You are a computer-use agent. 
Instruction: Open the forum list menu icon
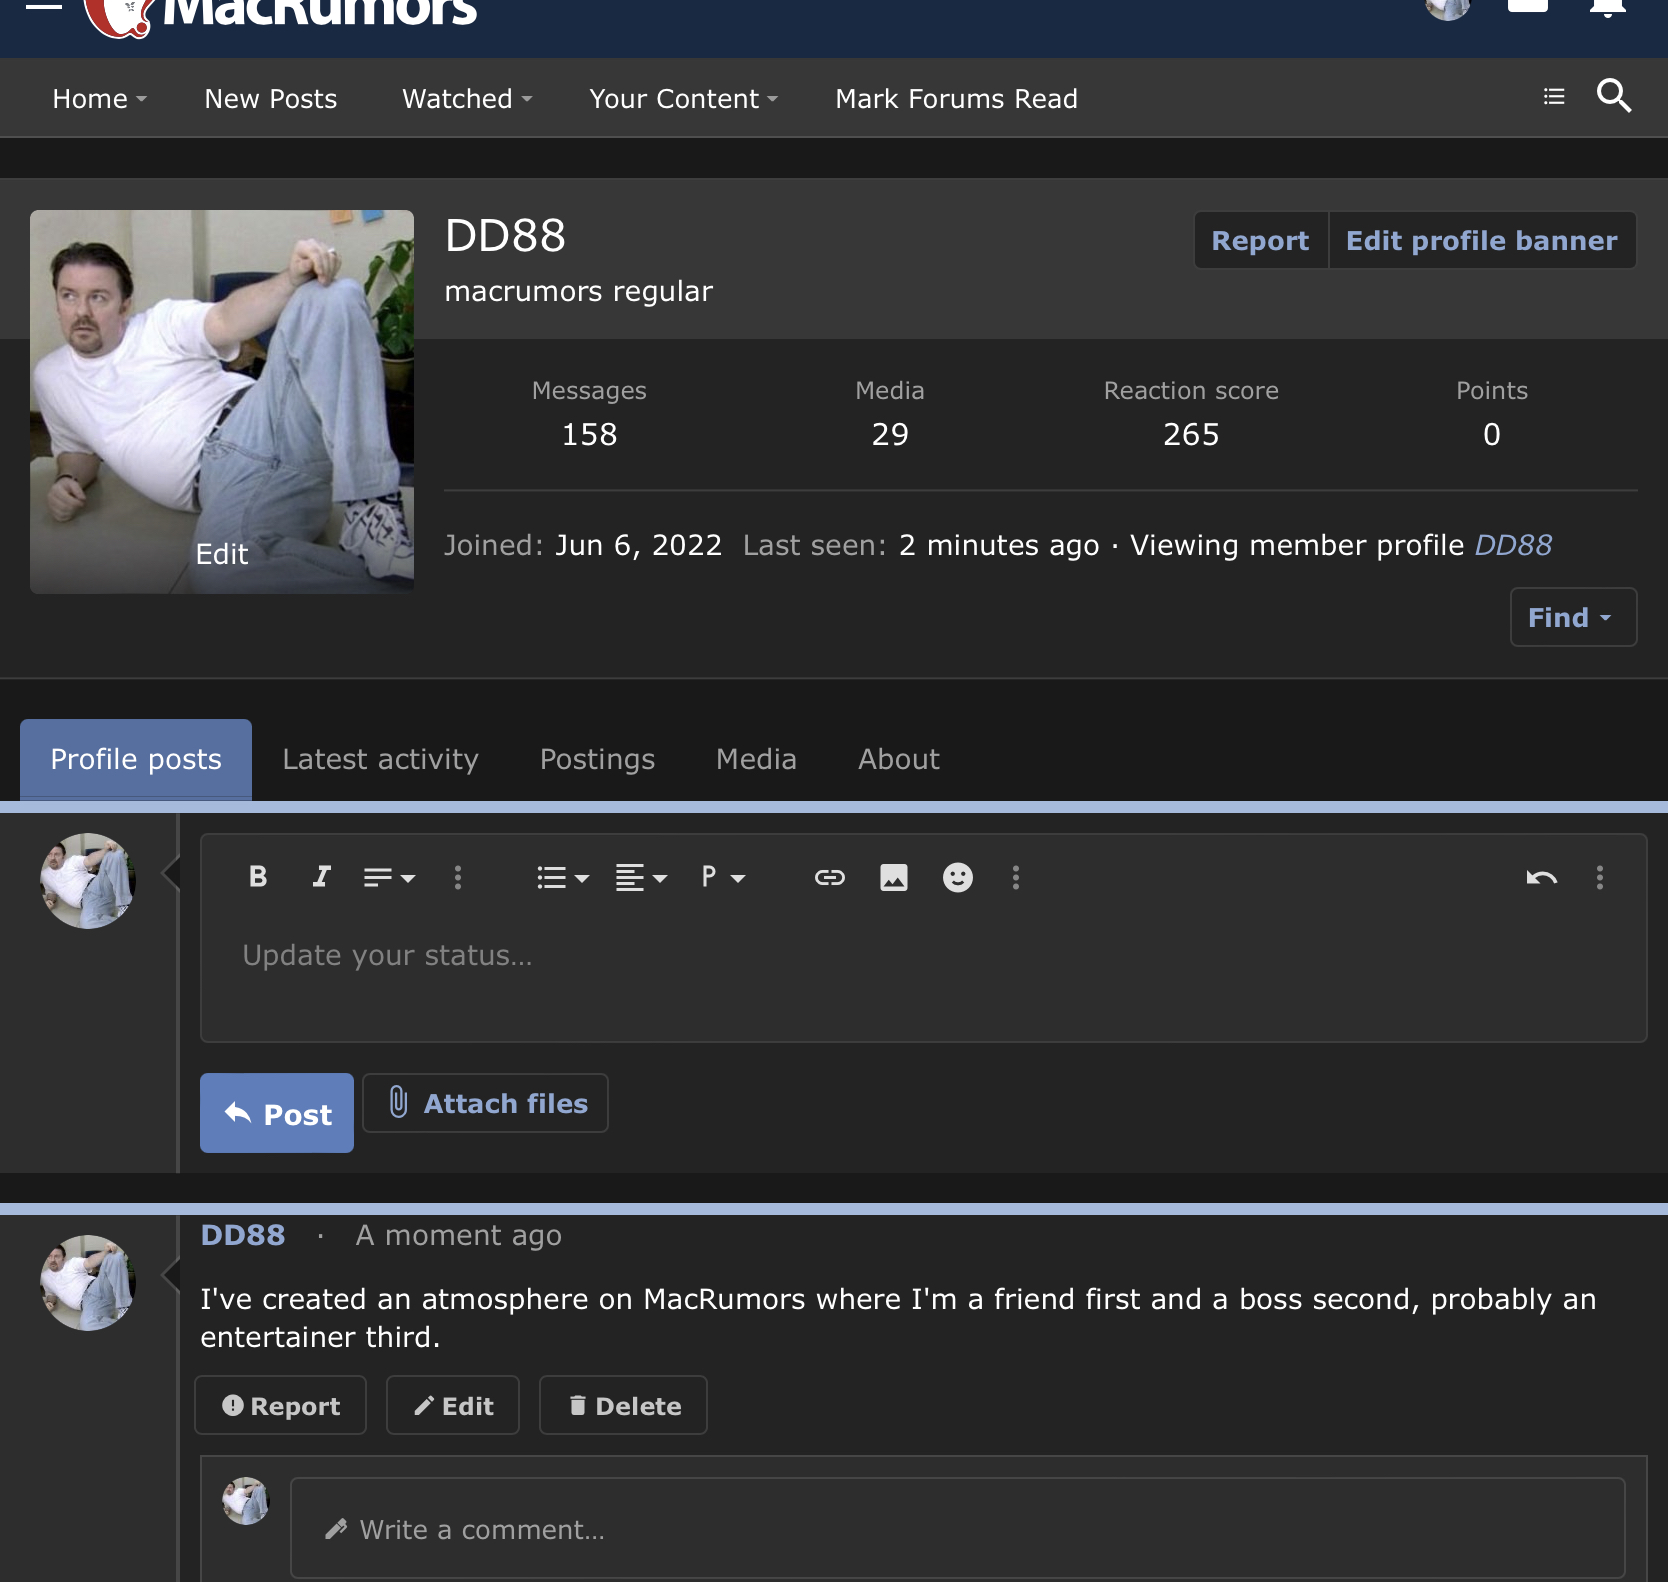(1554, 96)
